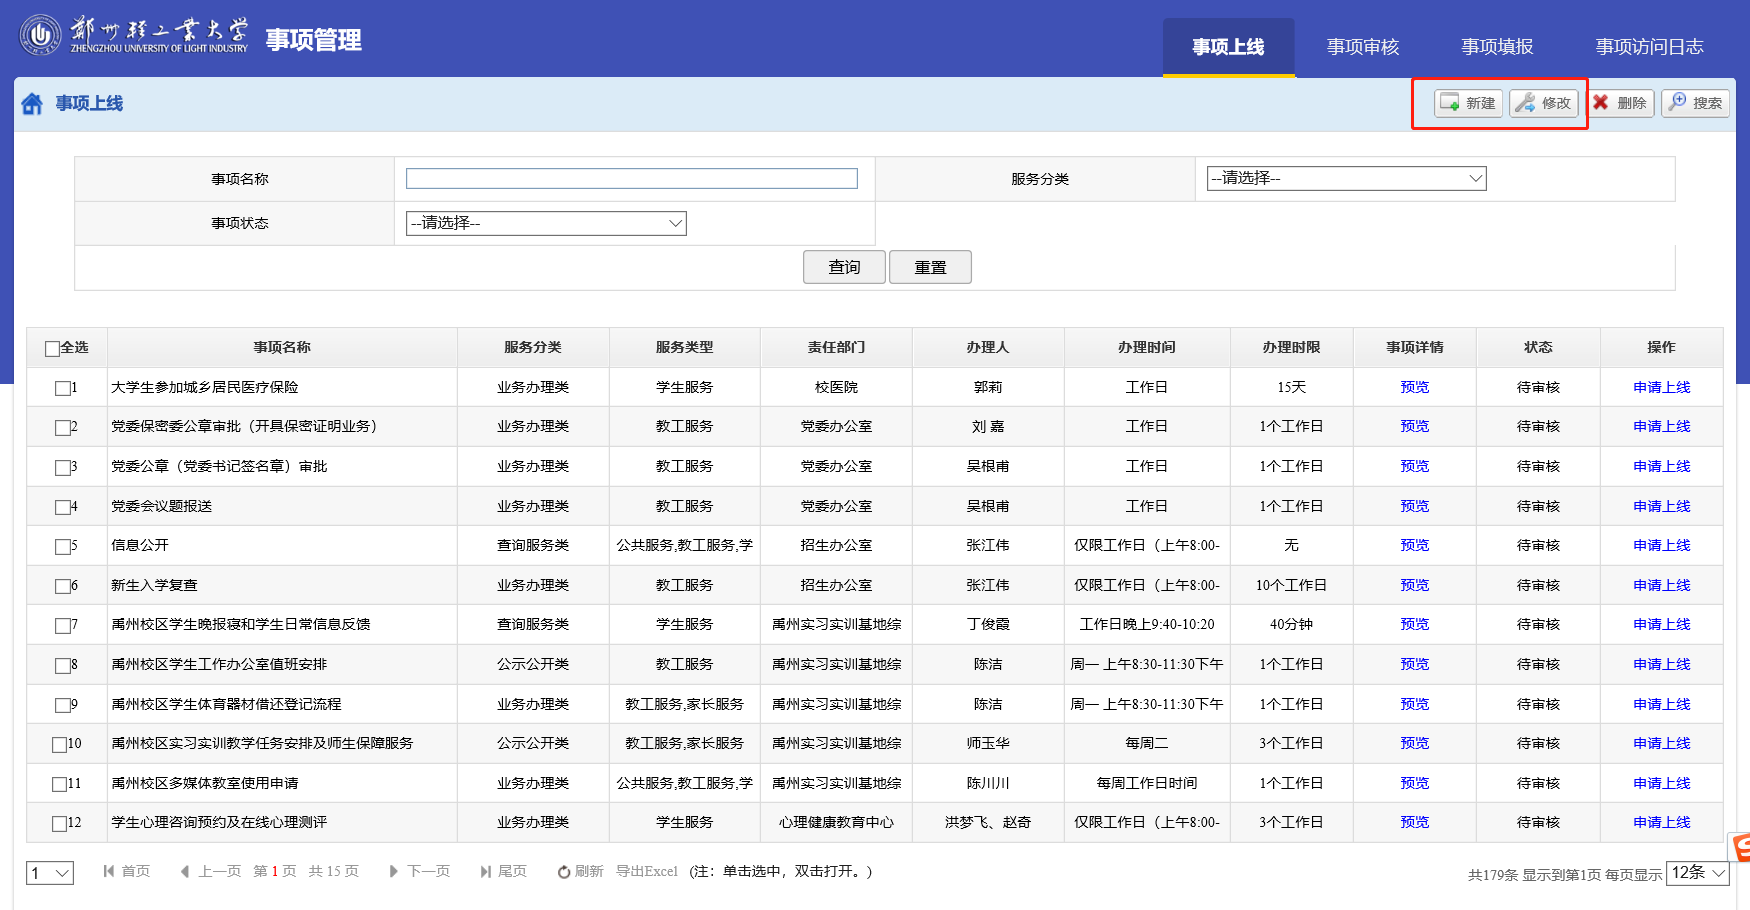Click 预览 for row 12 学生心理咨询
Screen dimensions: 1750x910
coord(1415,822)
